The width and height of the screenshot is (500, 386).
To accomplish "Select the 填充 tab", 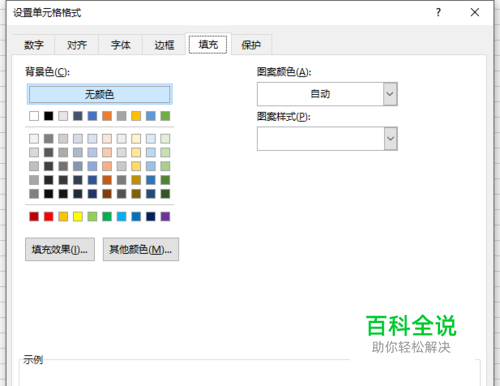I will pyautogui.click(x=208, y=44).
